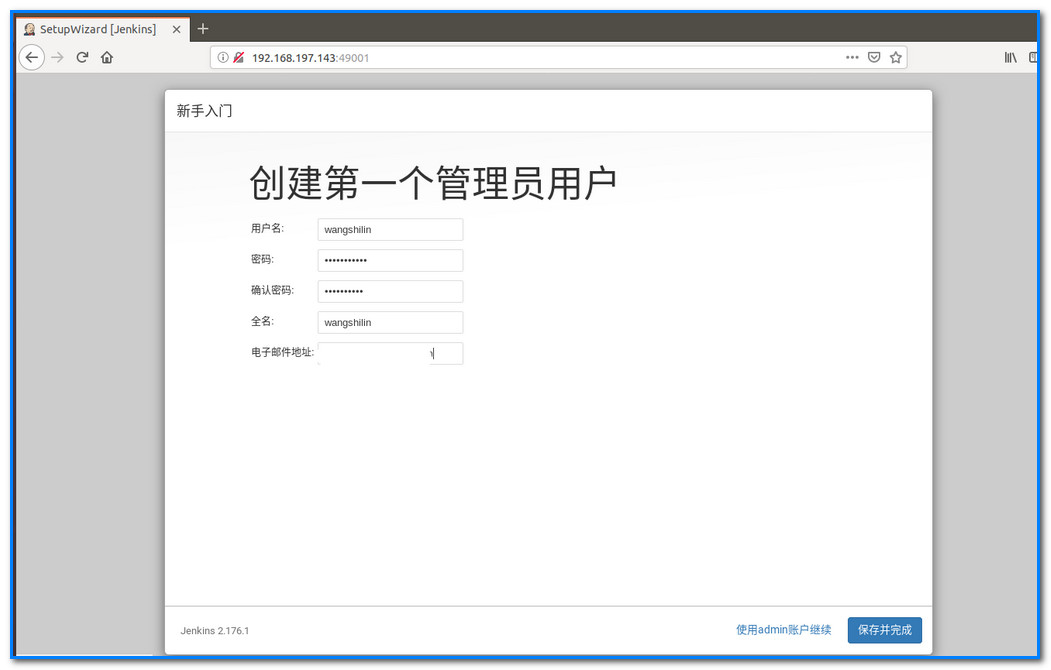Click the Jenkins 2.176.1 version text
The image size is (1051, 670).
pos(214,630)
